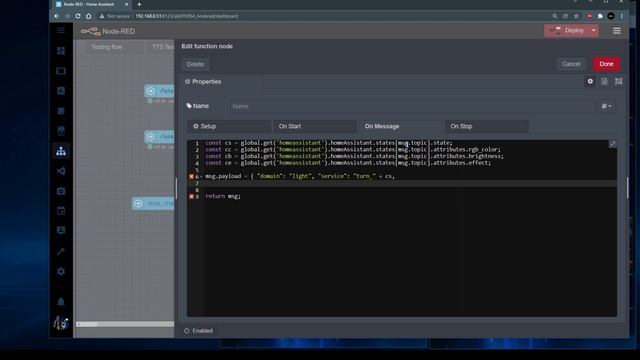Collapse the code fold at line 6
Viewport: 640px width, 360px height.
(x=201, y=176)
